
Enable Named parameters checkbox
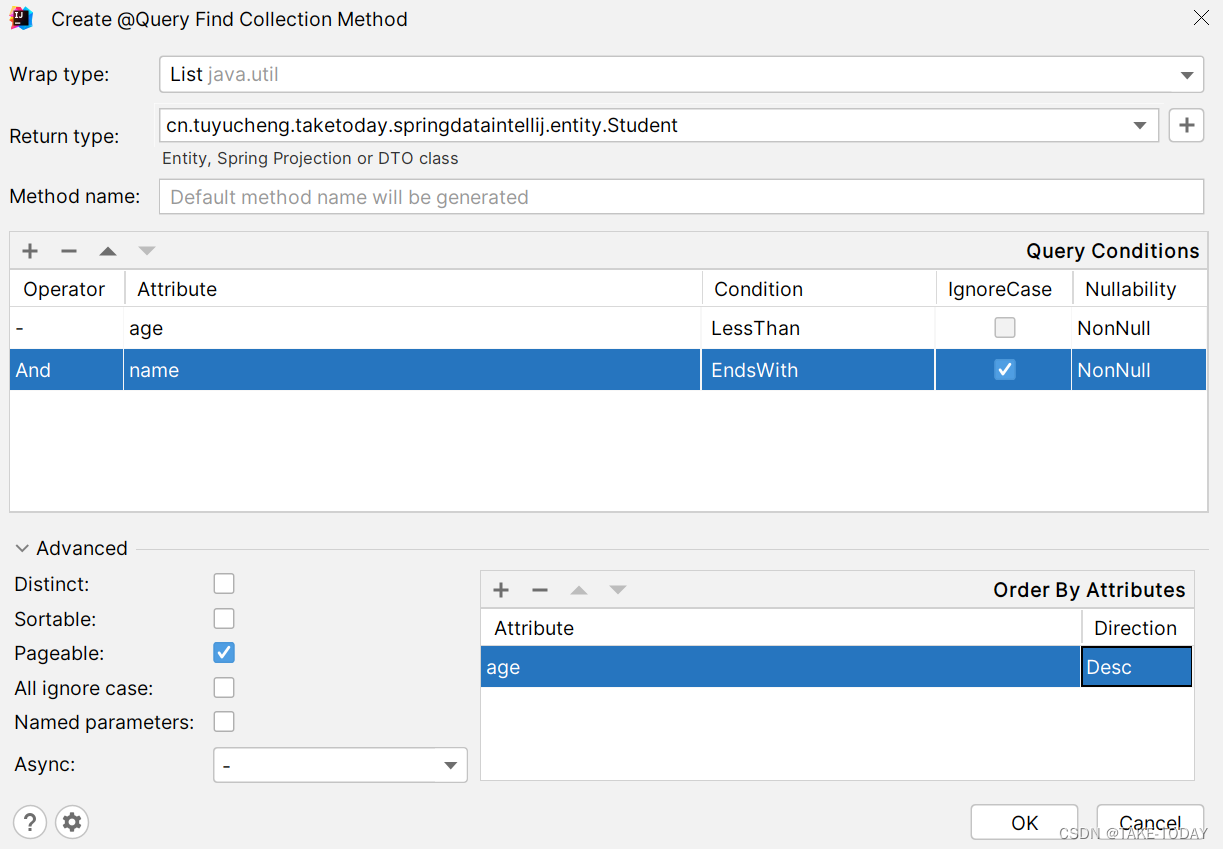[x=224, y=721]
